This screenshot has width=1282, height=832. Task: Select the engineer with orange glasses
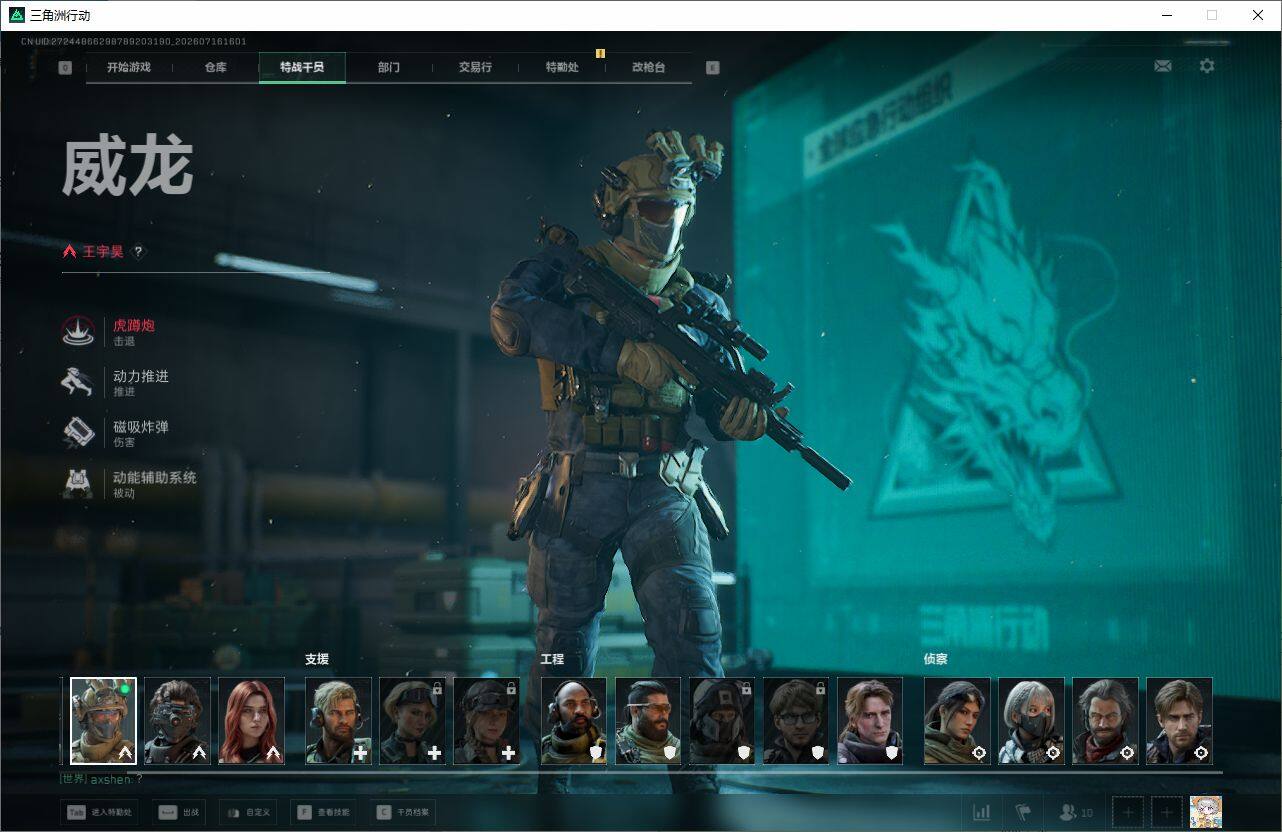648,721
